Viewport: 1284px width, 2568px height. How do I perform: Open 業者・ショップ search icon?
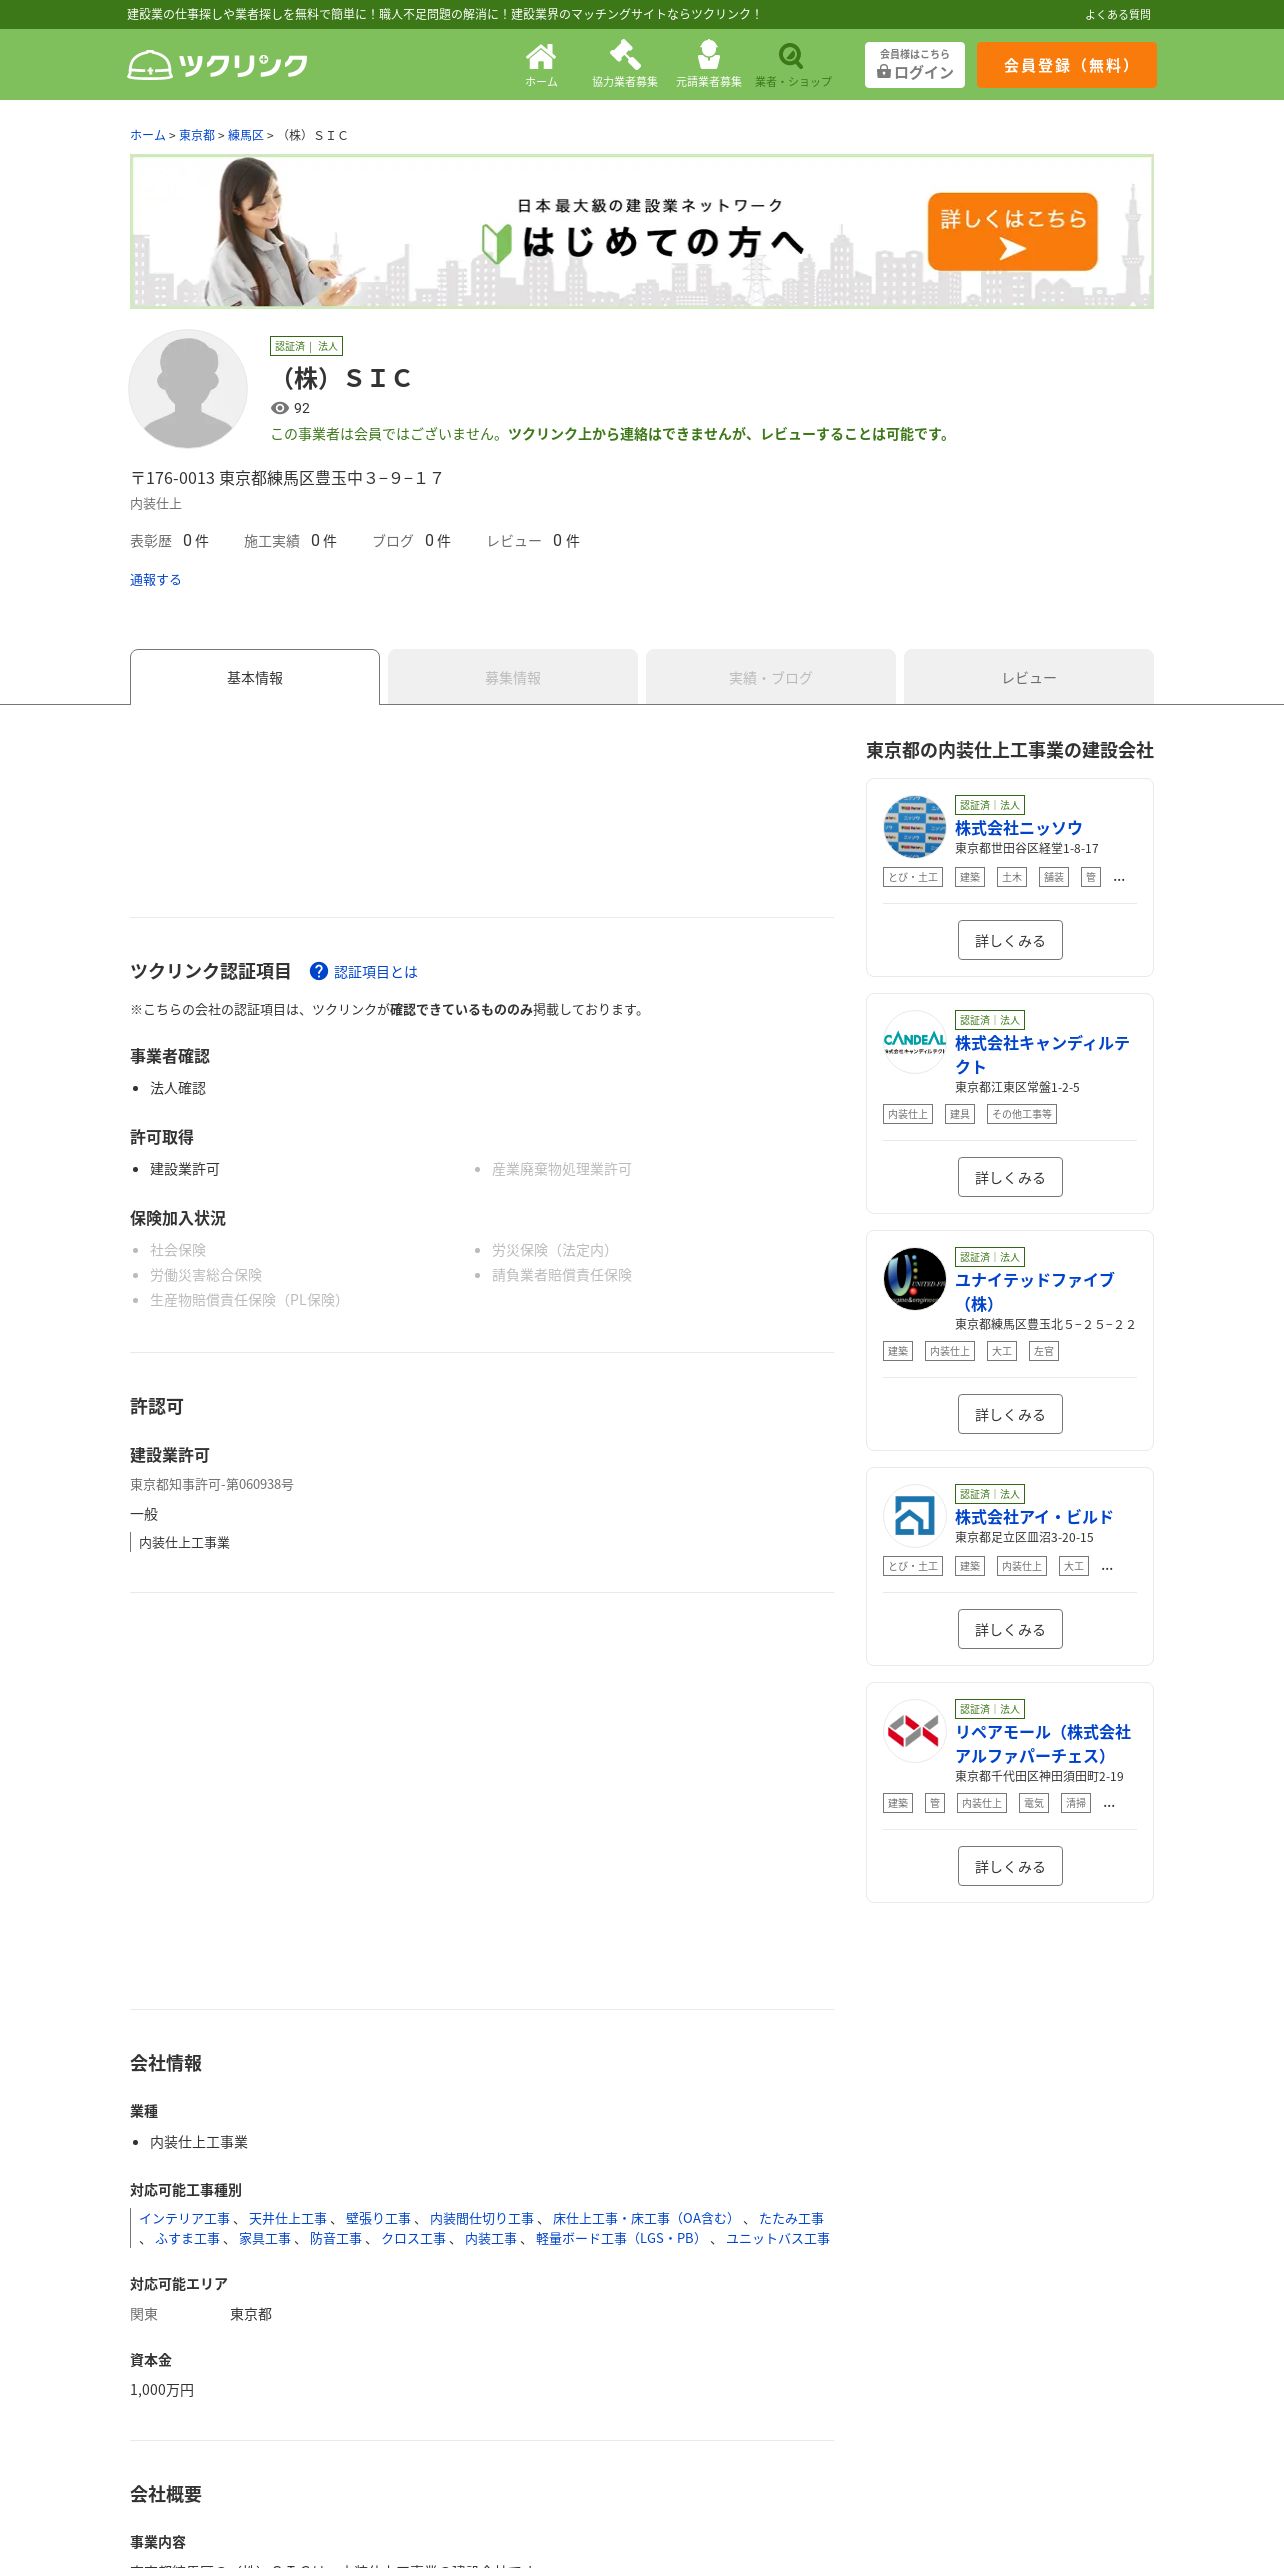793,65
